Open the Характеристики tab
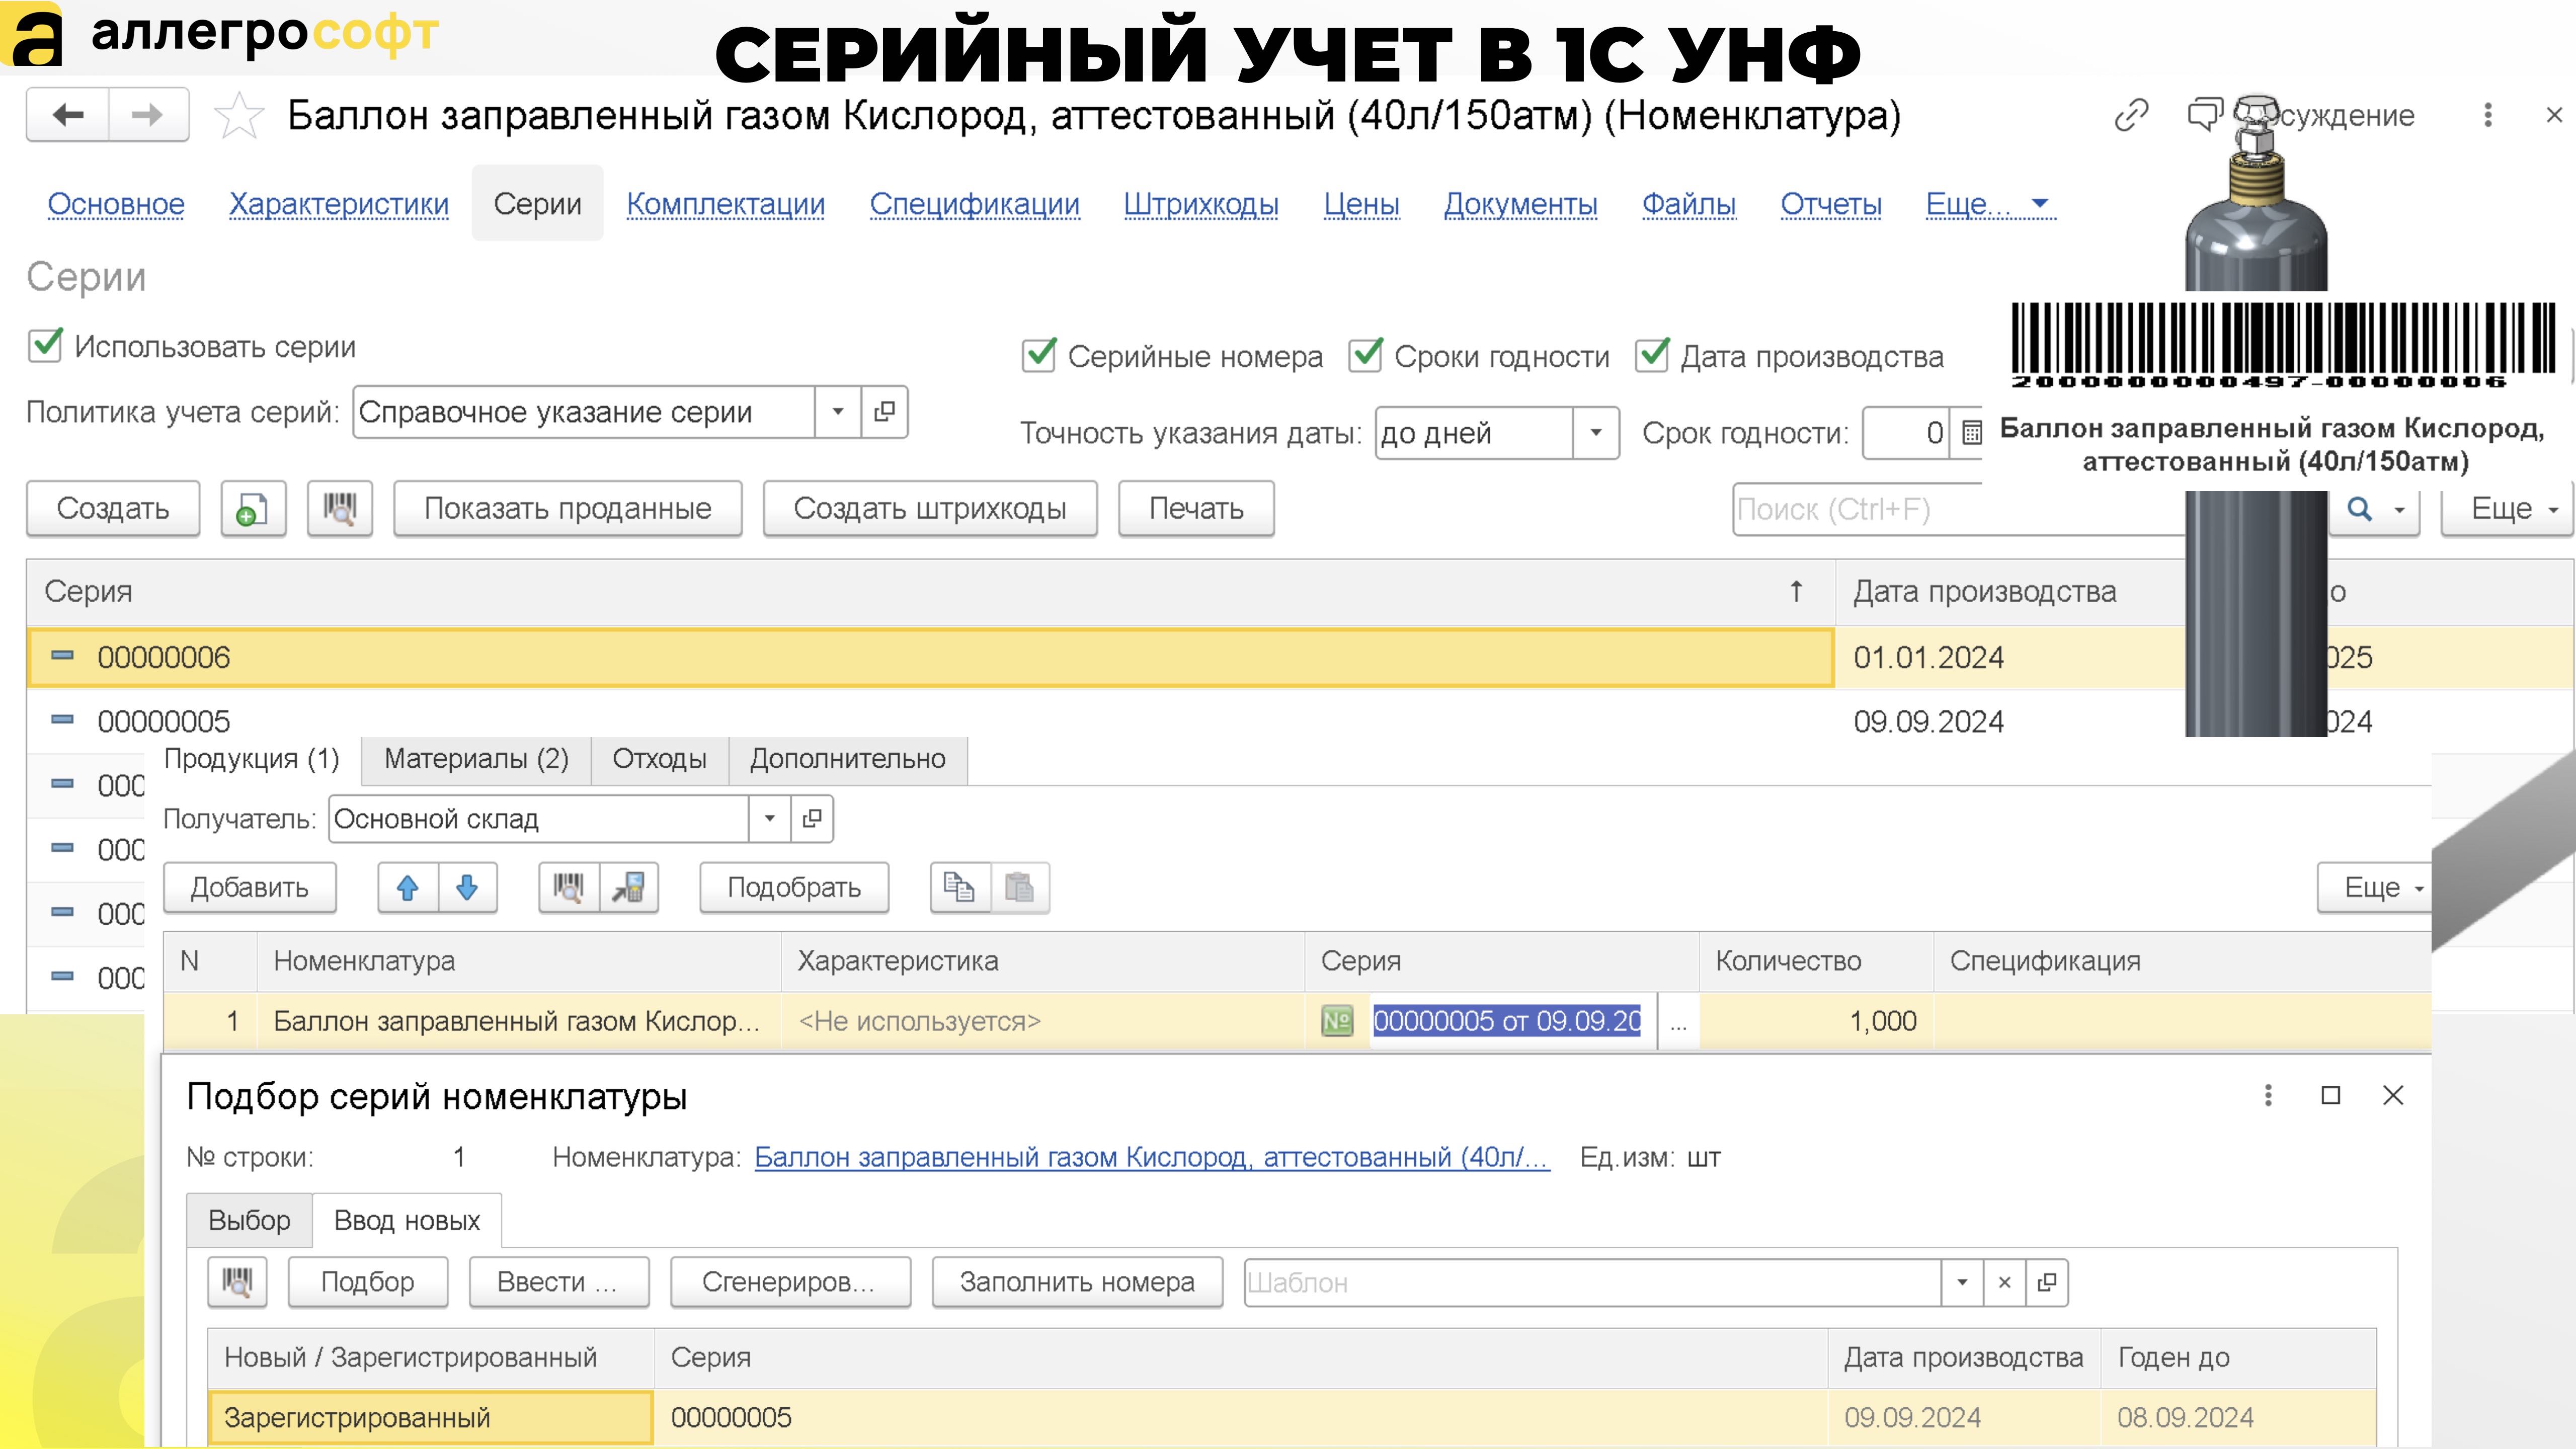 pyautogui.click(x=339, y=204)
